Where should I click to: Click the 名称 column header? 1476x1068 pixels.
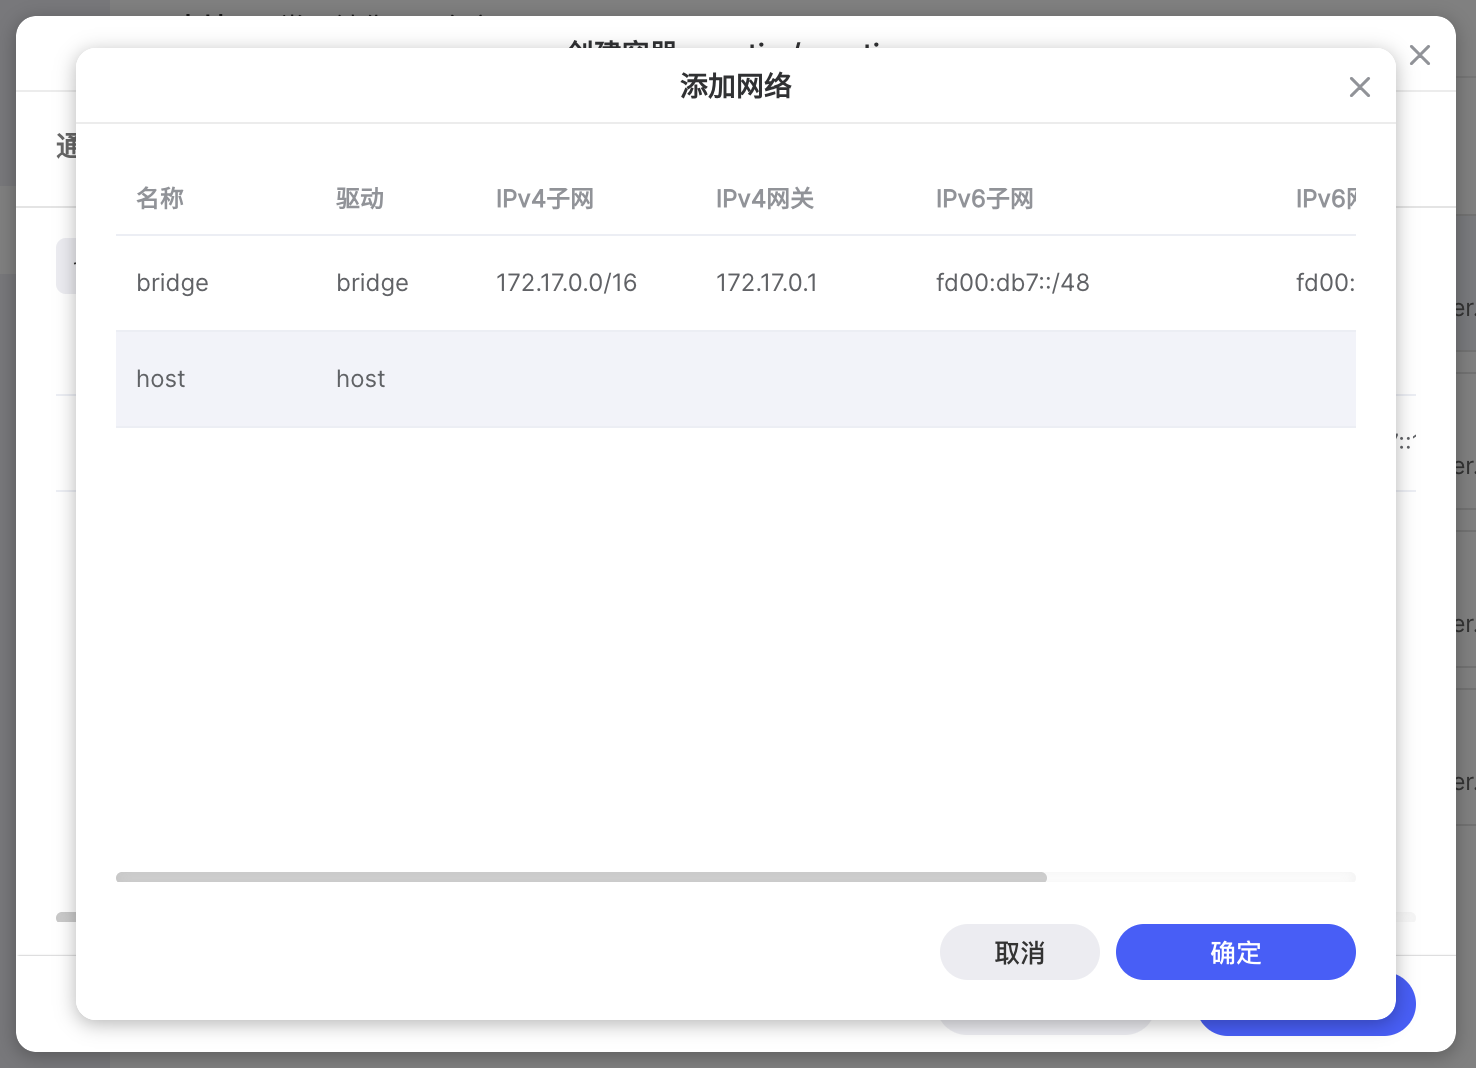[x=160, y=198]
